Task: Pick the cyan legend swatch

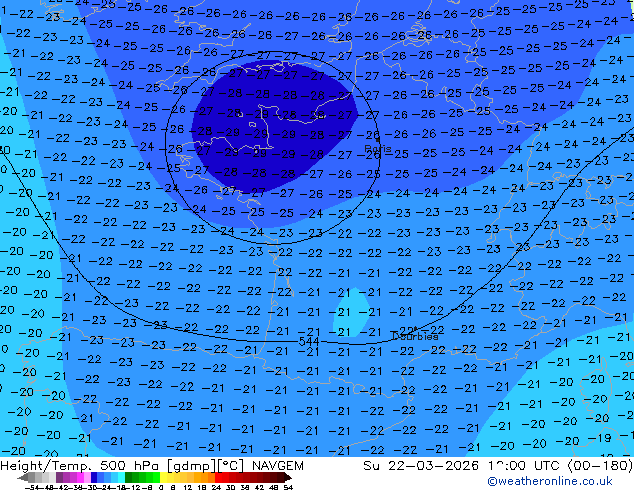Action: click(121, 477)
